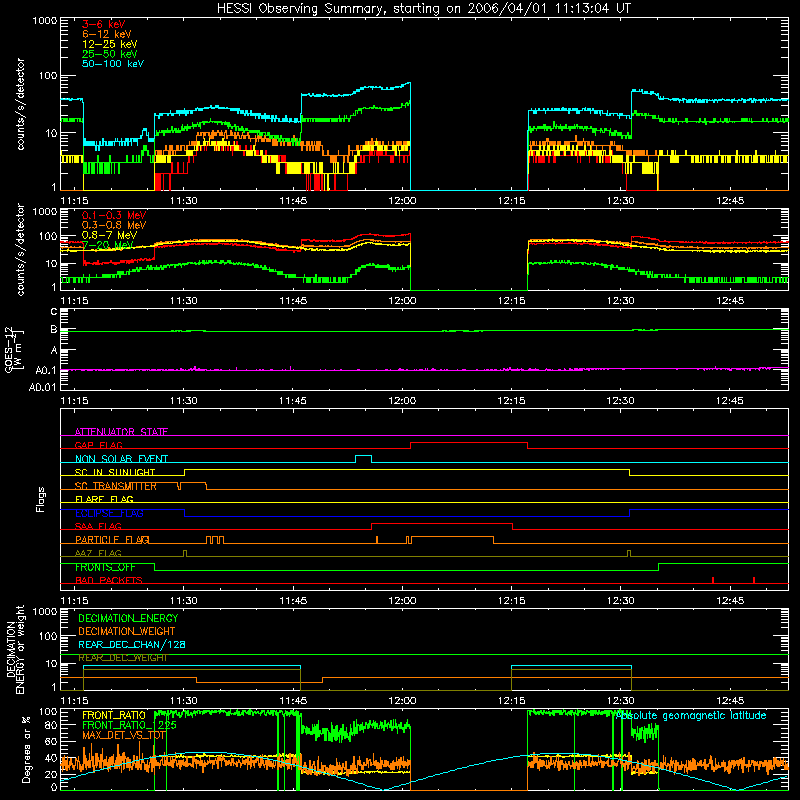Click the 7-20 MeV legend entry
Viewport: 800px width, 800px height.
click(107, 245)
